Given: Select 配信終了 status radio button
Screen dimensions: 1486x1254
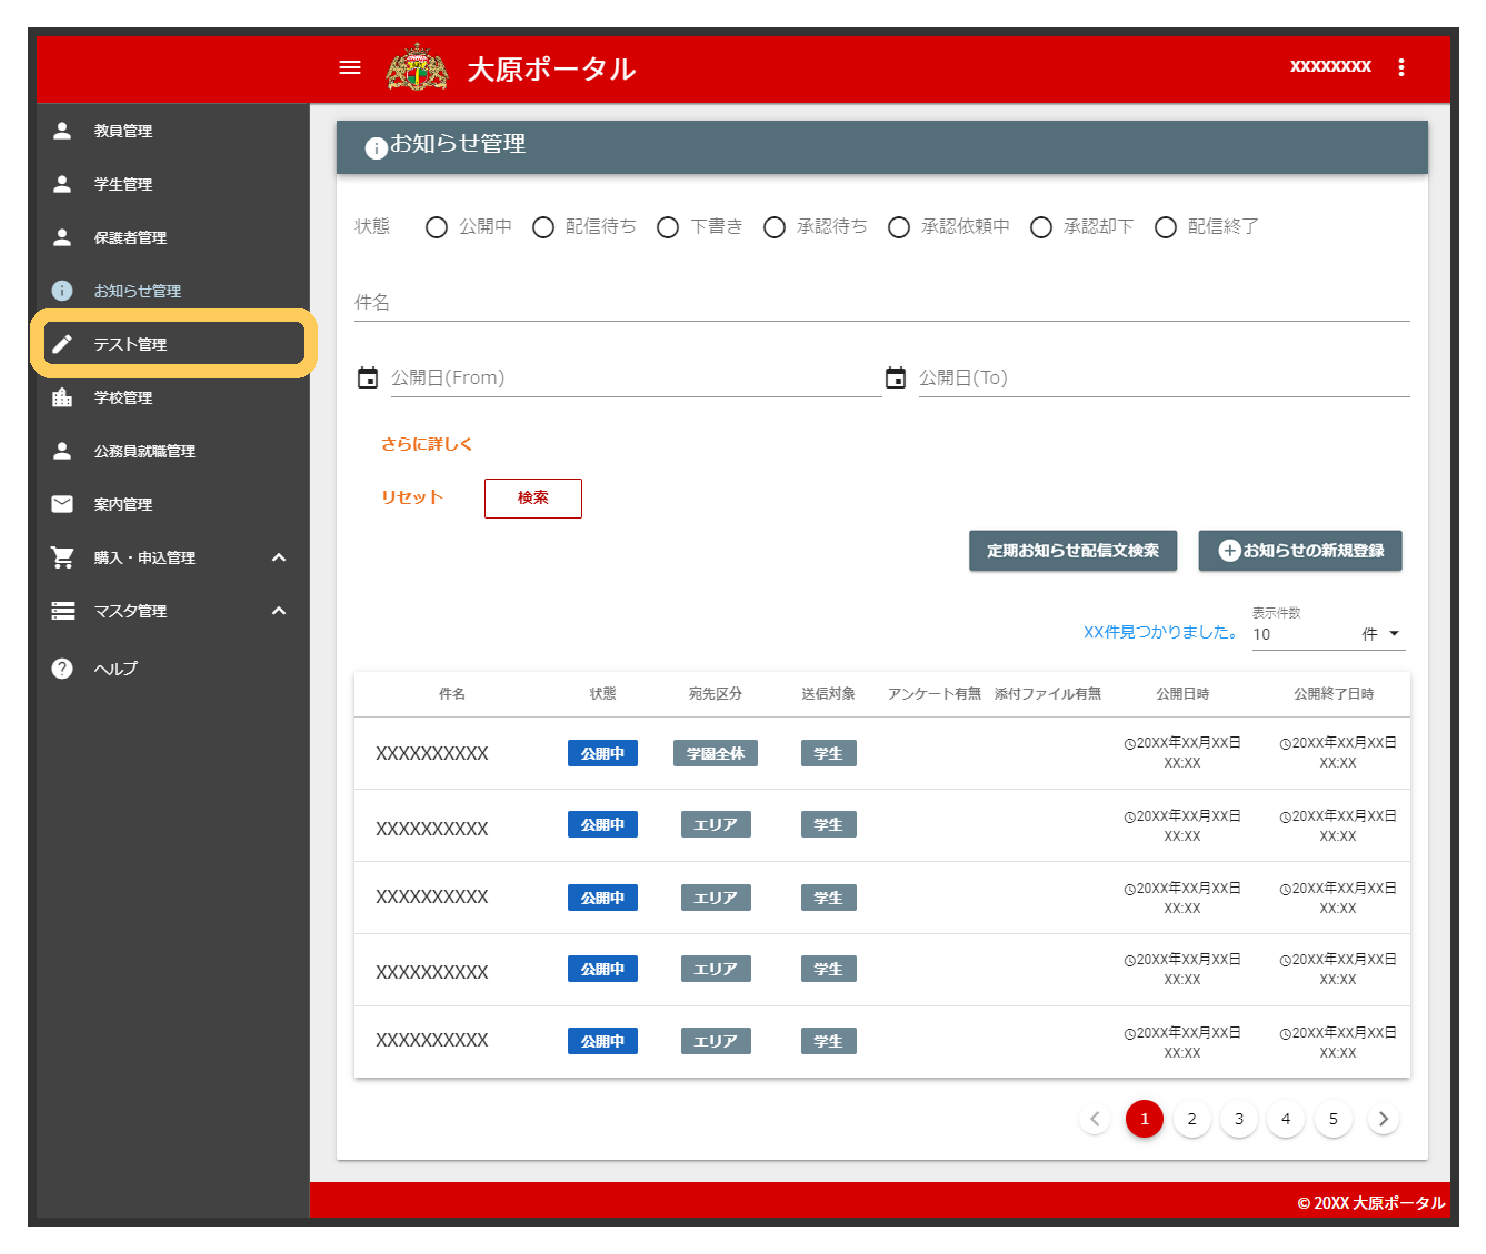Looking at the screenshot, I should (1166, 227).
